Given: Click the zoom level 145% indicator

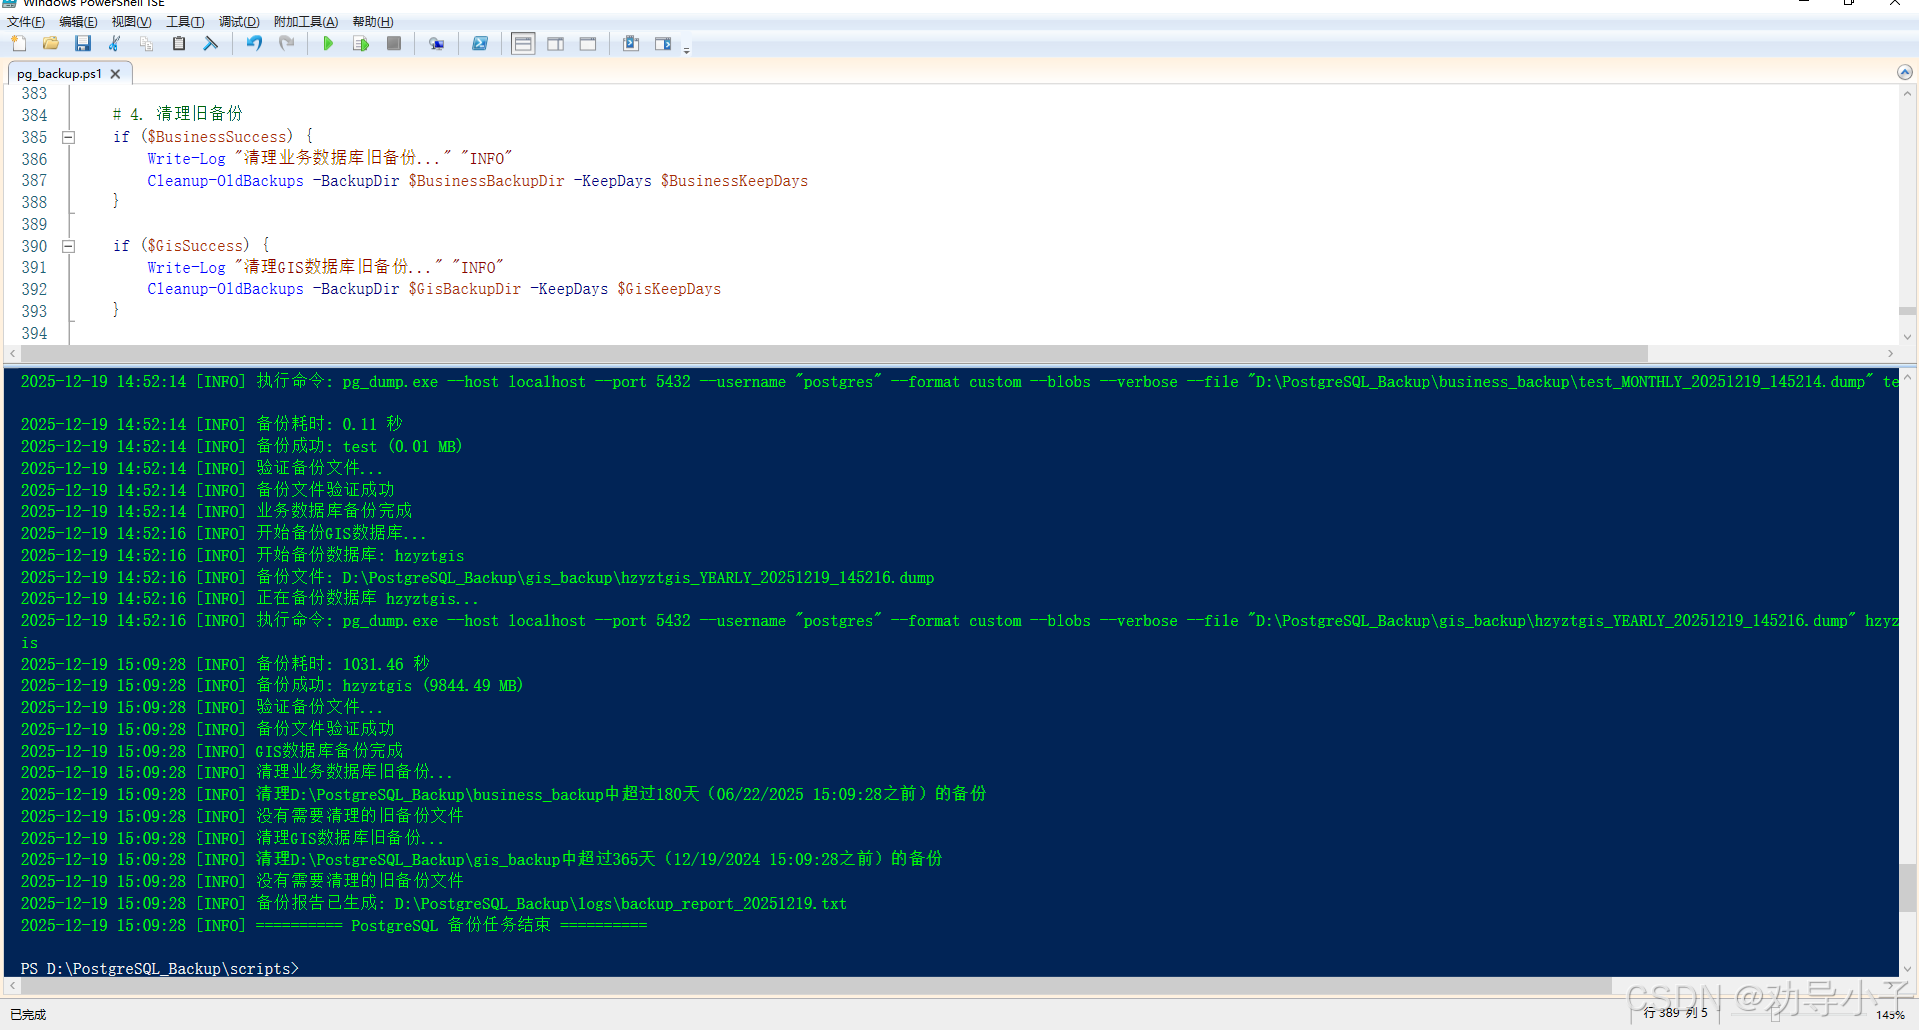Looking at the screenshot, I should tap(1890, 1015).
